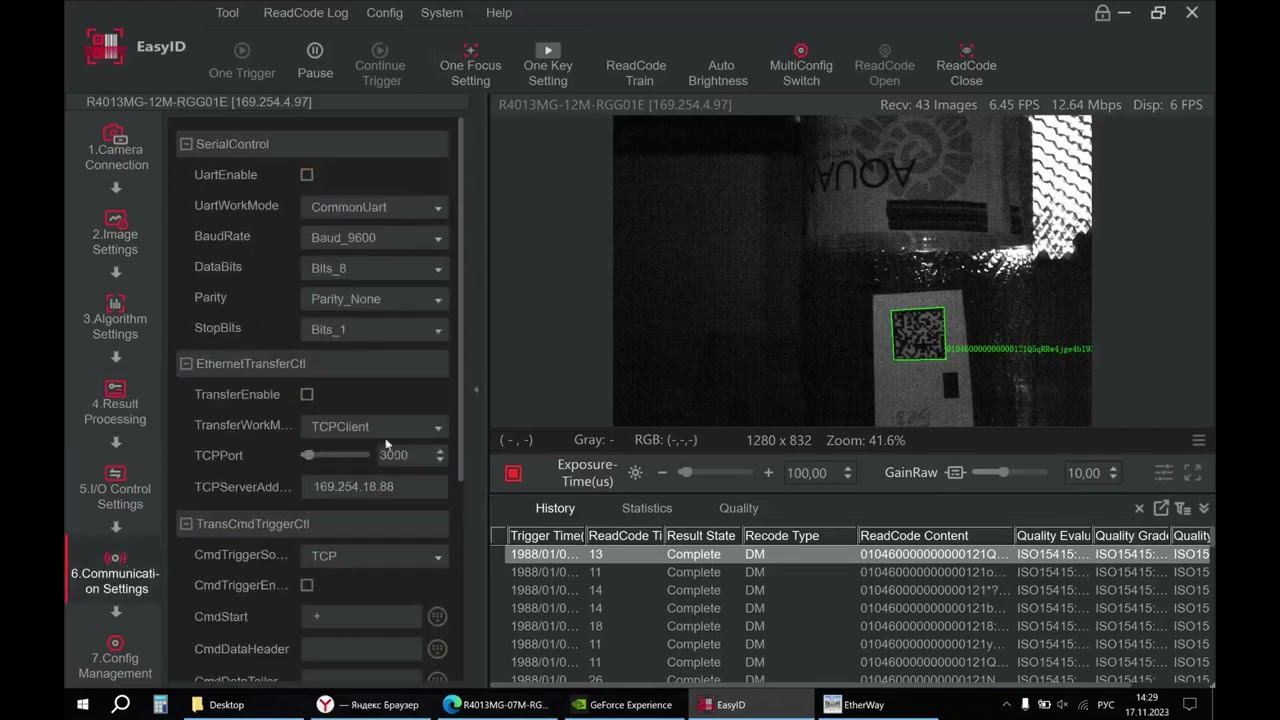Toggle the CmdTriggerEnable checkbox
Image resolution: width=1280 pixels, height=720 pixels.
click(x=307, y=585)
